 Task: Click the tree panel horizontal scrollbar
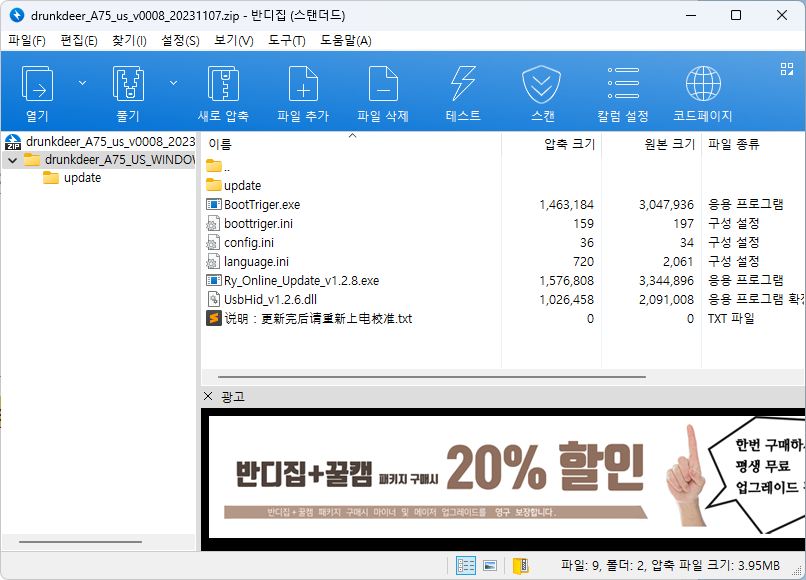click(80, 541)
